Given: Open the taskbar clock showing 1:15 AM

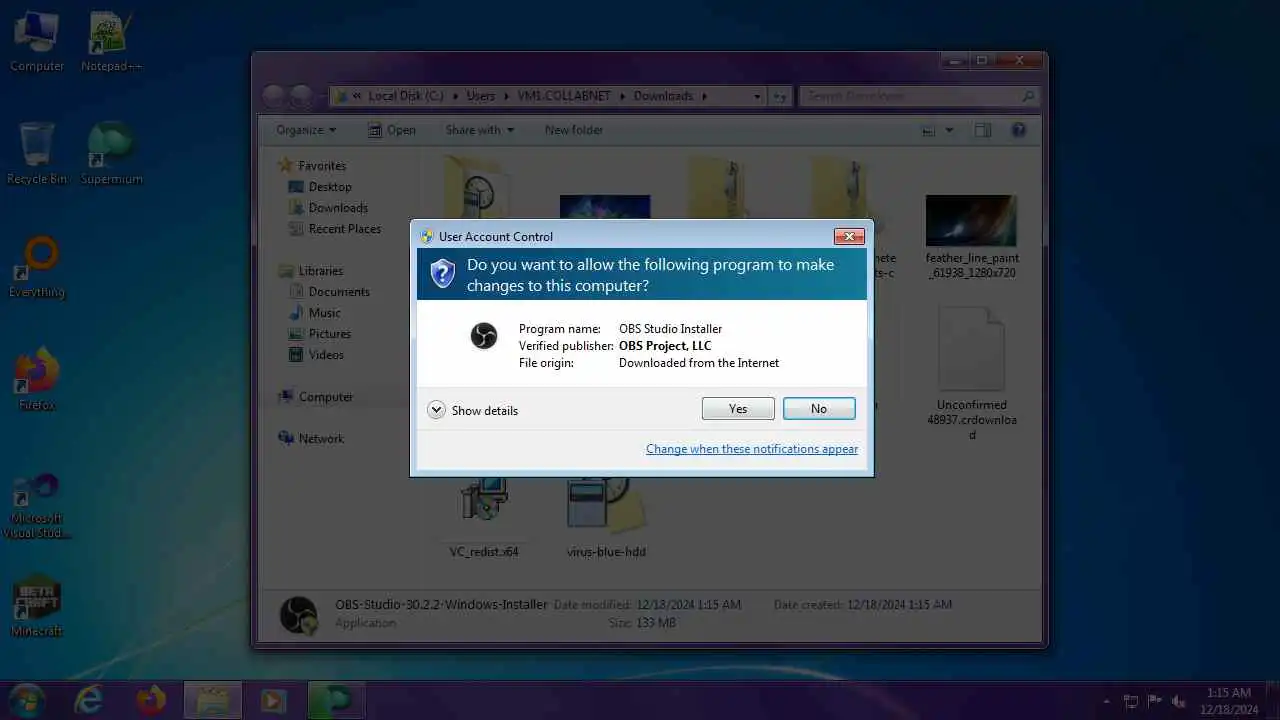Looking at the screenshot, I should (x=1229, y=700).
